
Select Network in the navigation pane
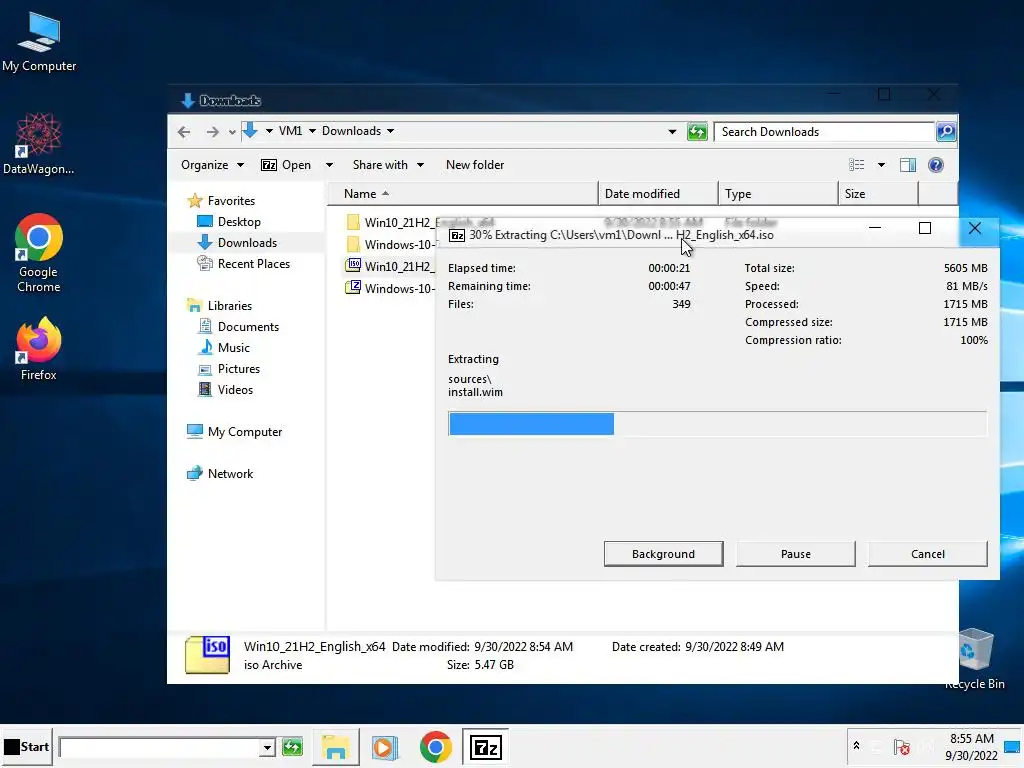(x=221, y=473)
